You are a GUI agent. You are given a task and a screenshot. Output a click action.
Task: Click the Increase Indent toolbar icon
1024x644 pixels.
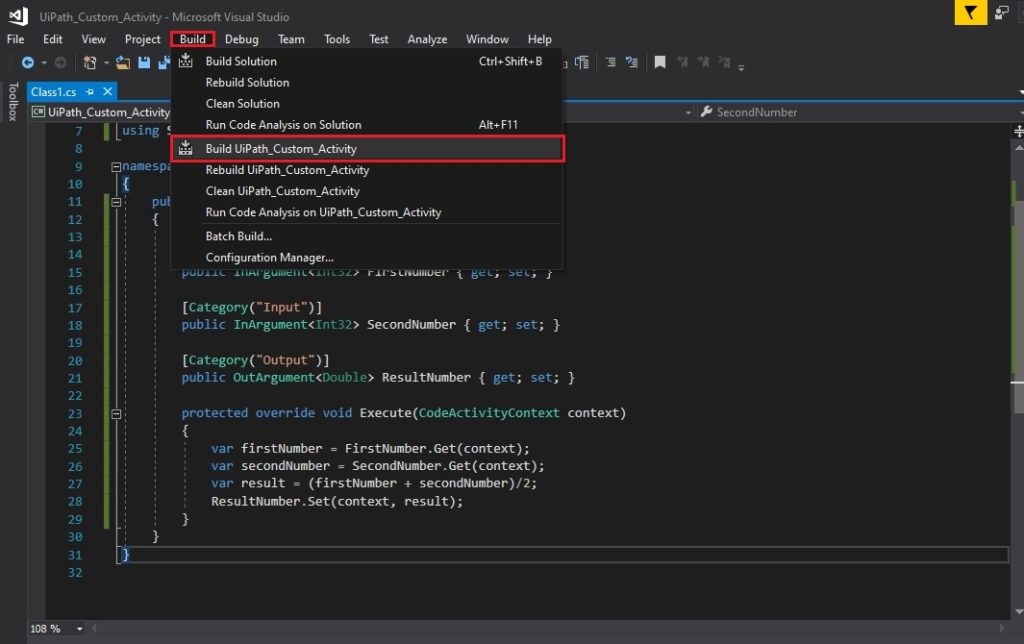click(x=610, y=62)
